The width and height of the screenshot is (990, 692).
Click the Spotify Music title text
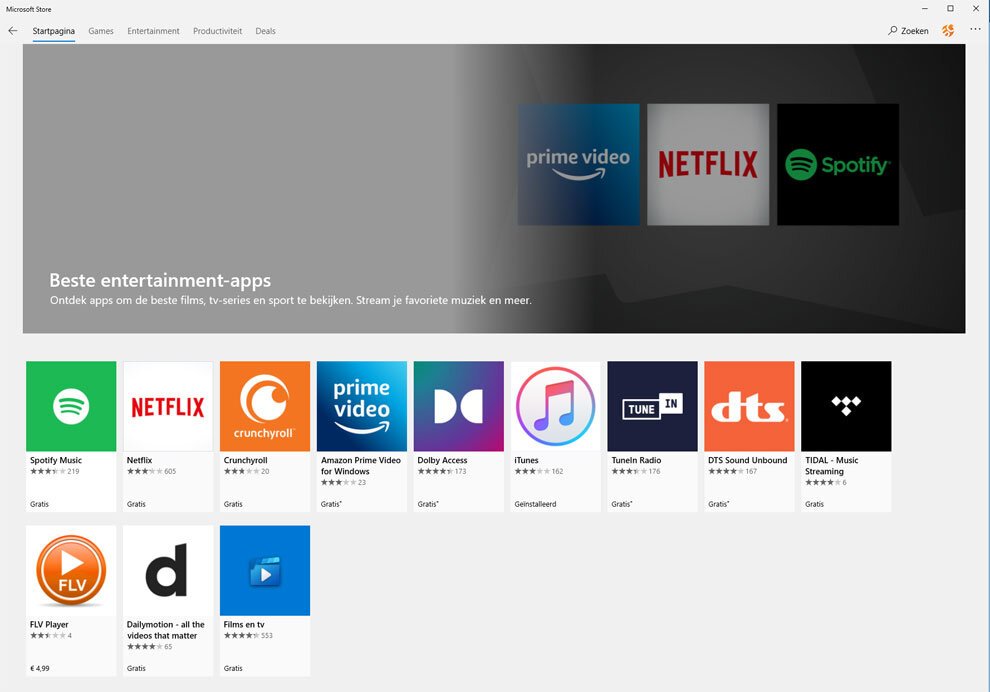[x=56, y=460]
